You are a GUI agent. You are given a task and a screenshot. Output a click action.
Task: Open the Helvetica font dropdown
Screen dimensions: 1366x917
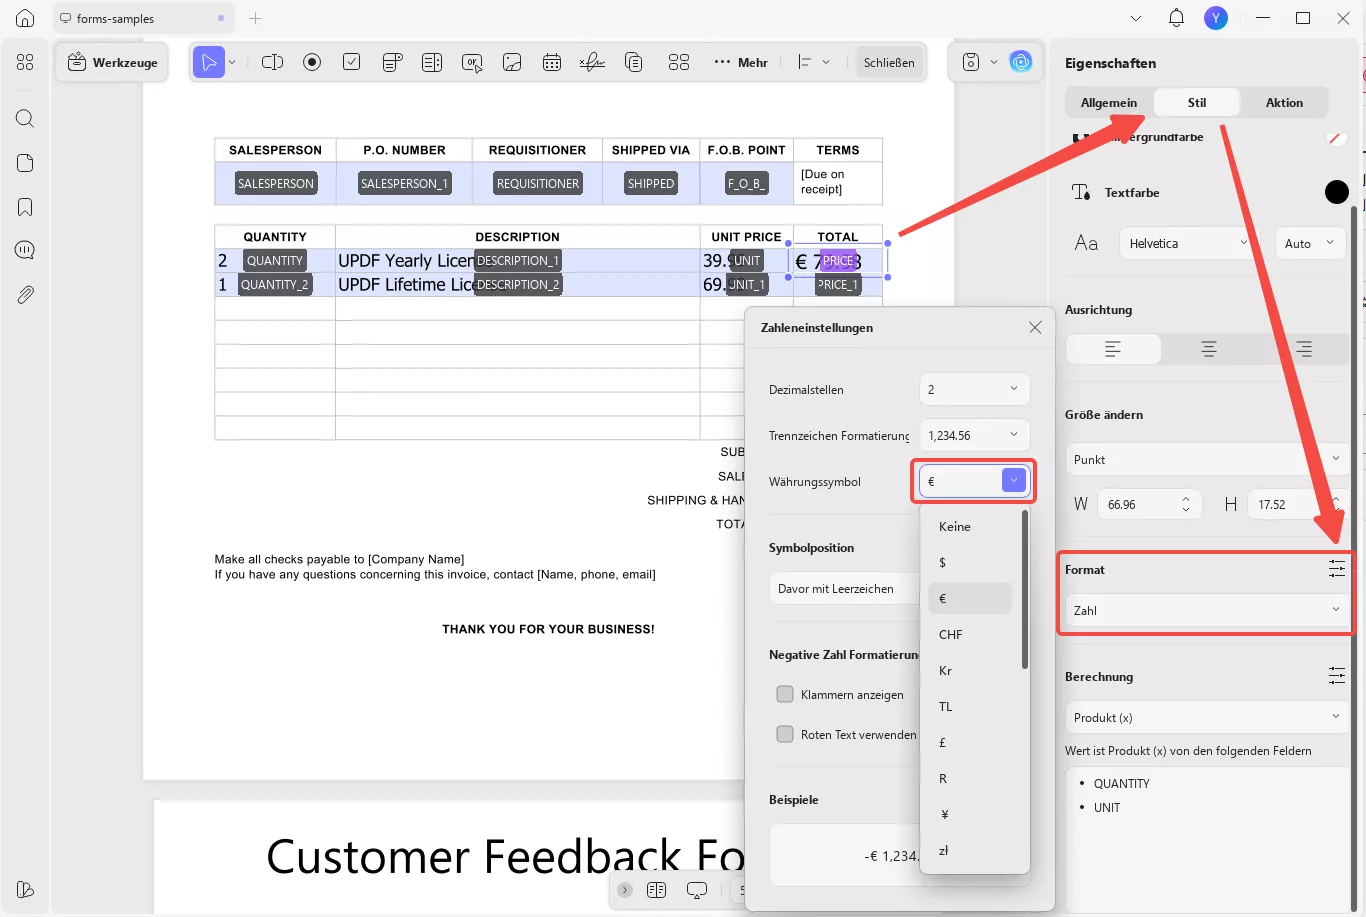(x=1189, y=243)
